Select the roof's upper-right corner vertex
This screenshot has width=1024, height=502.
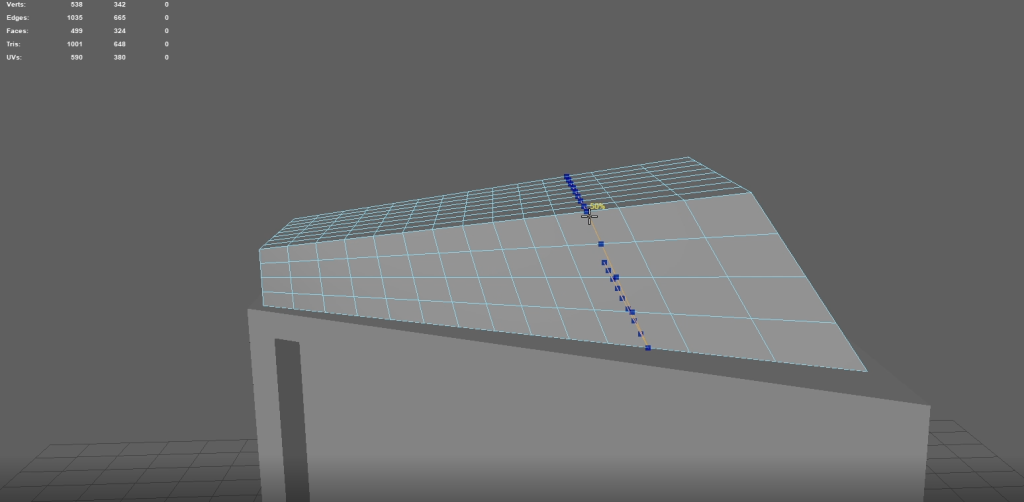click(752, 189)
